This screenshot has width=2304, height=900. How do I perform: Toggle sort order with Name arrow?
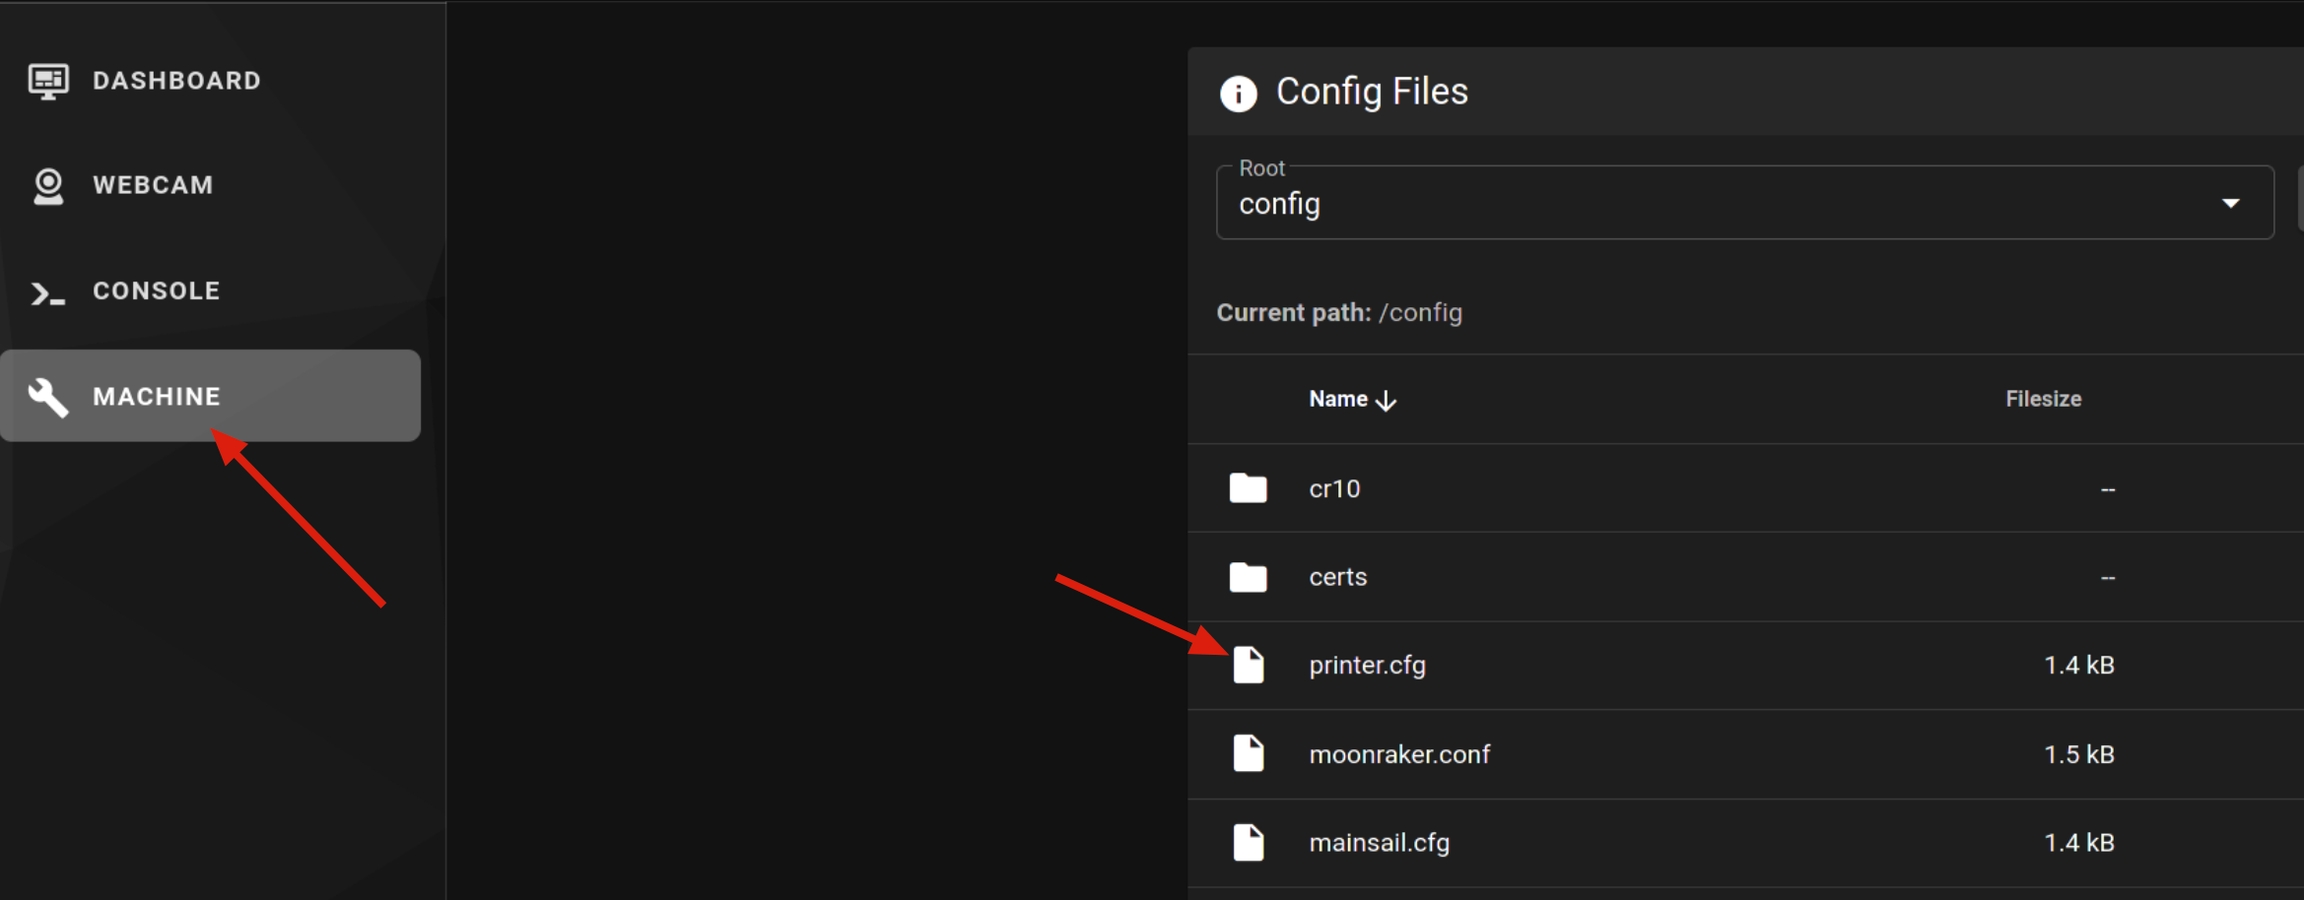1386,401
